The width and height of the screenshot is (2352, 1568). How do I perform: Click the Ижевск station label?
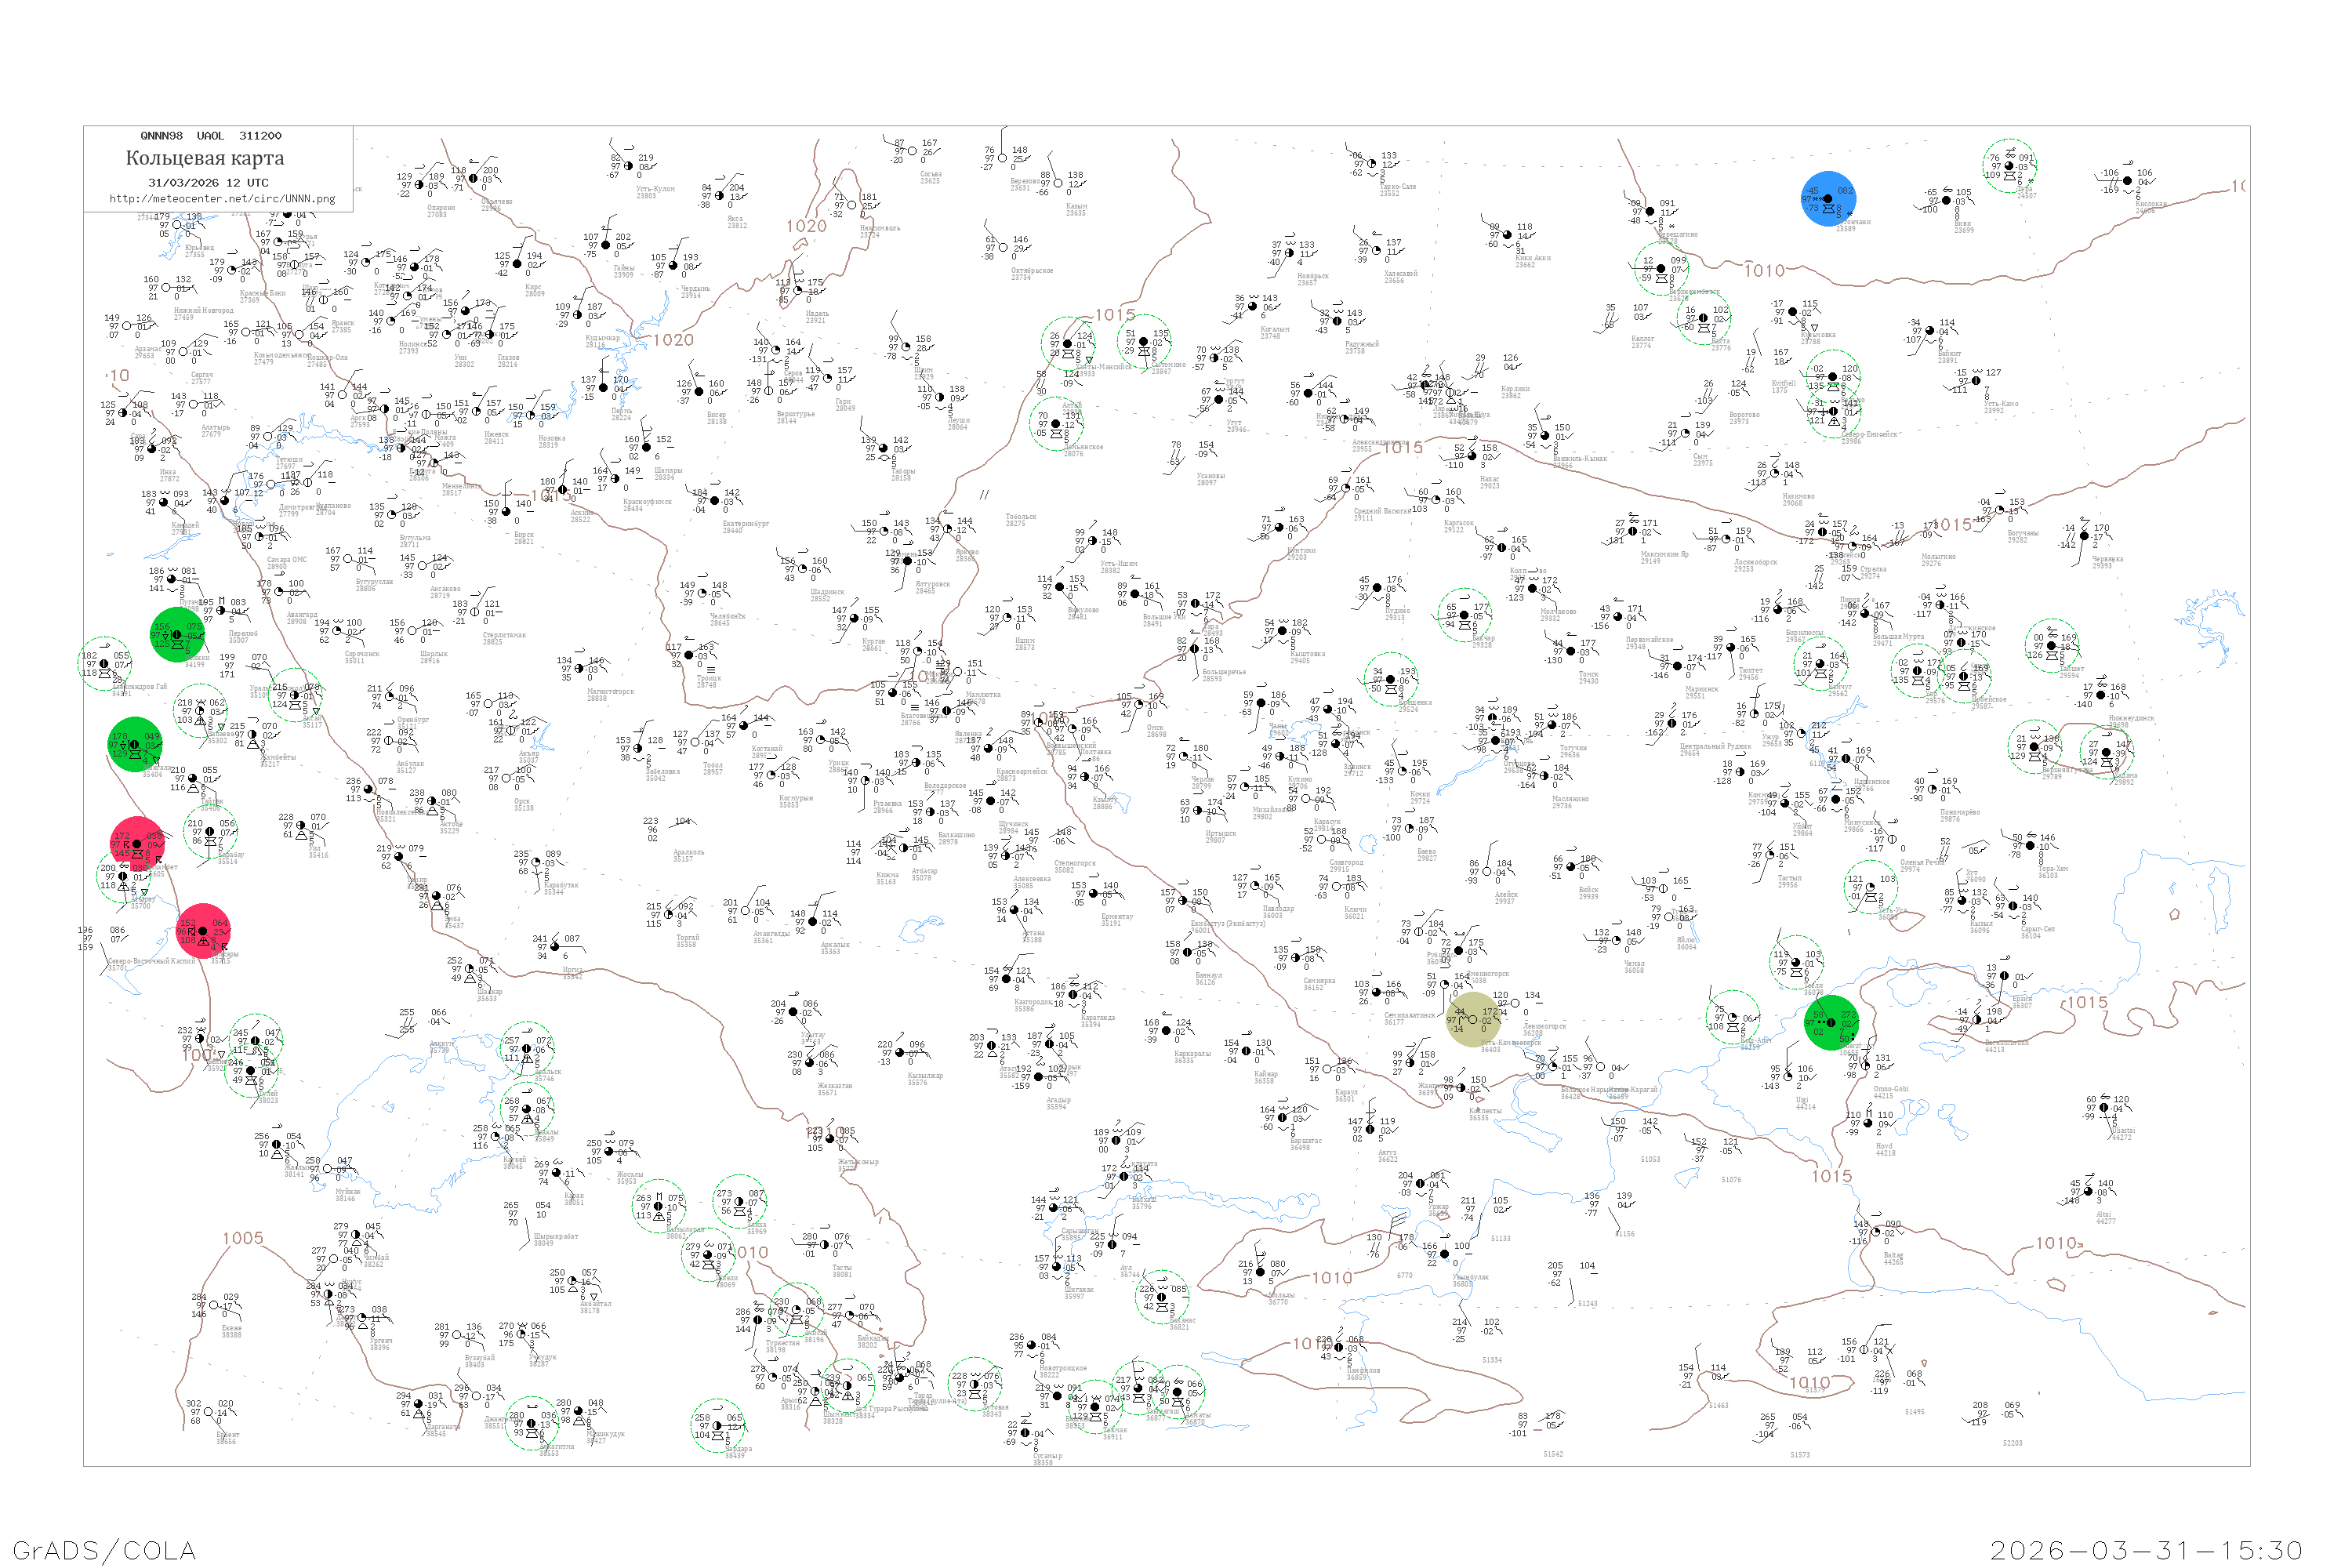click(496, 435)
